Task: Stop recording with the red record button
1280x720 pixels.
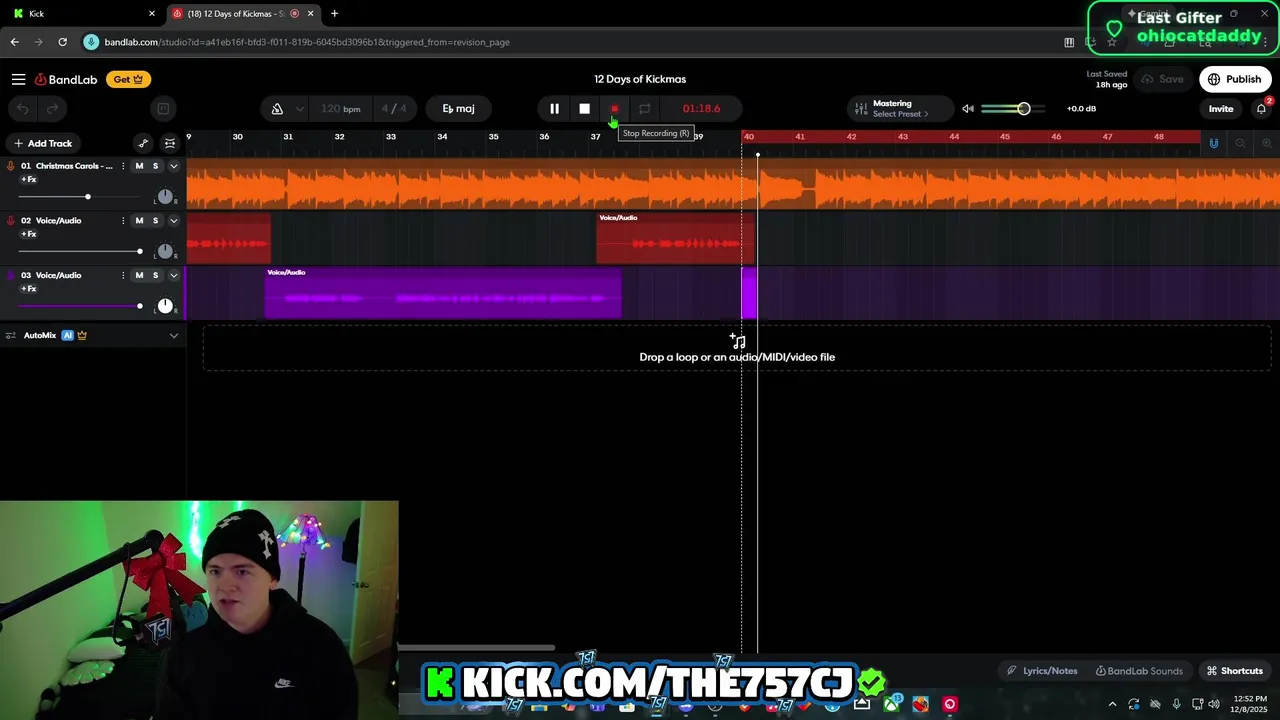Action: pyautogui.click(x=614, y=109)
